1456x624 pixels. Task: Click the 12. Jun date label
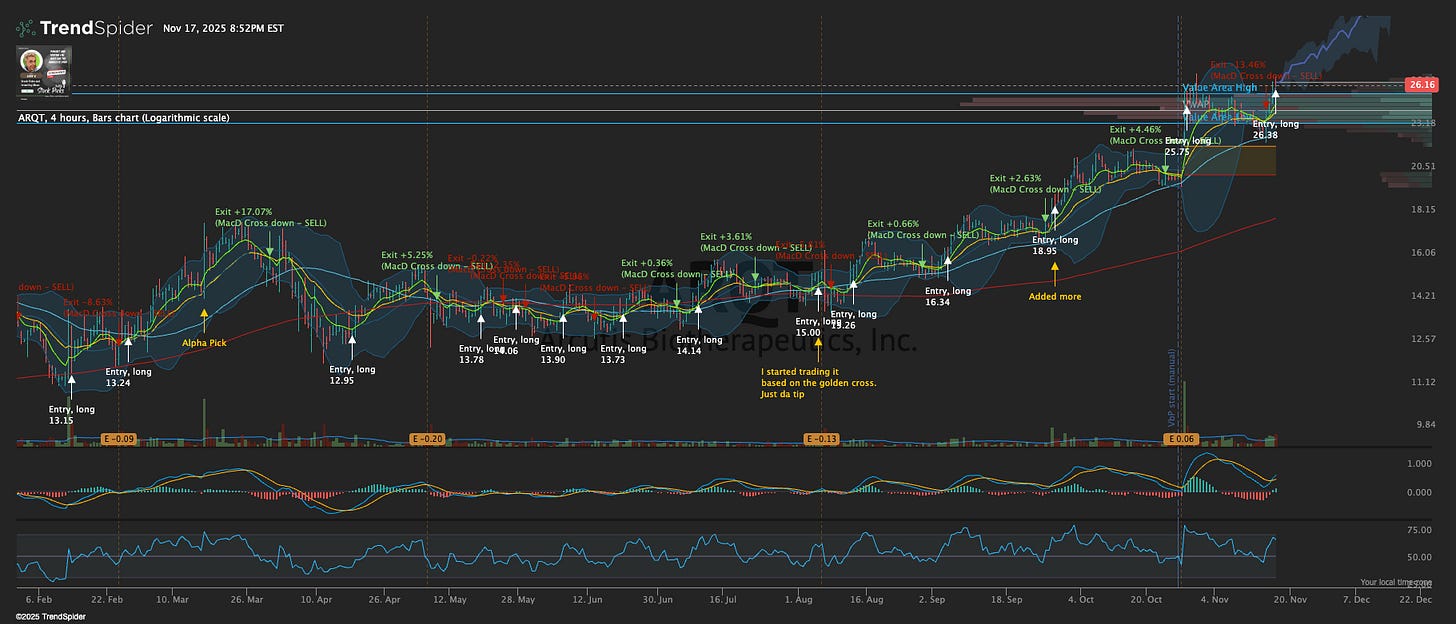point(586,599)
